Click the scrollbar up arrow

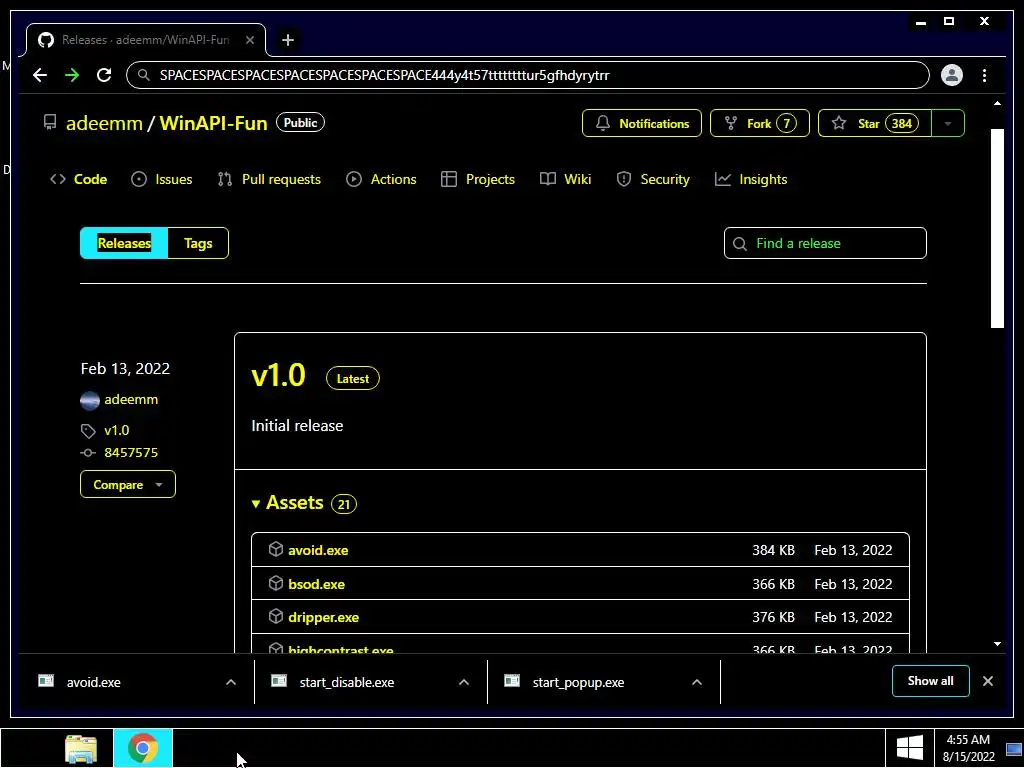(x=997, y=103)
